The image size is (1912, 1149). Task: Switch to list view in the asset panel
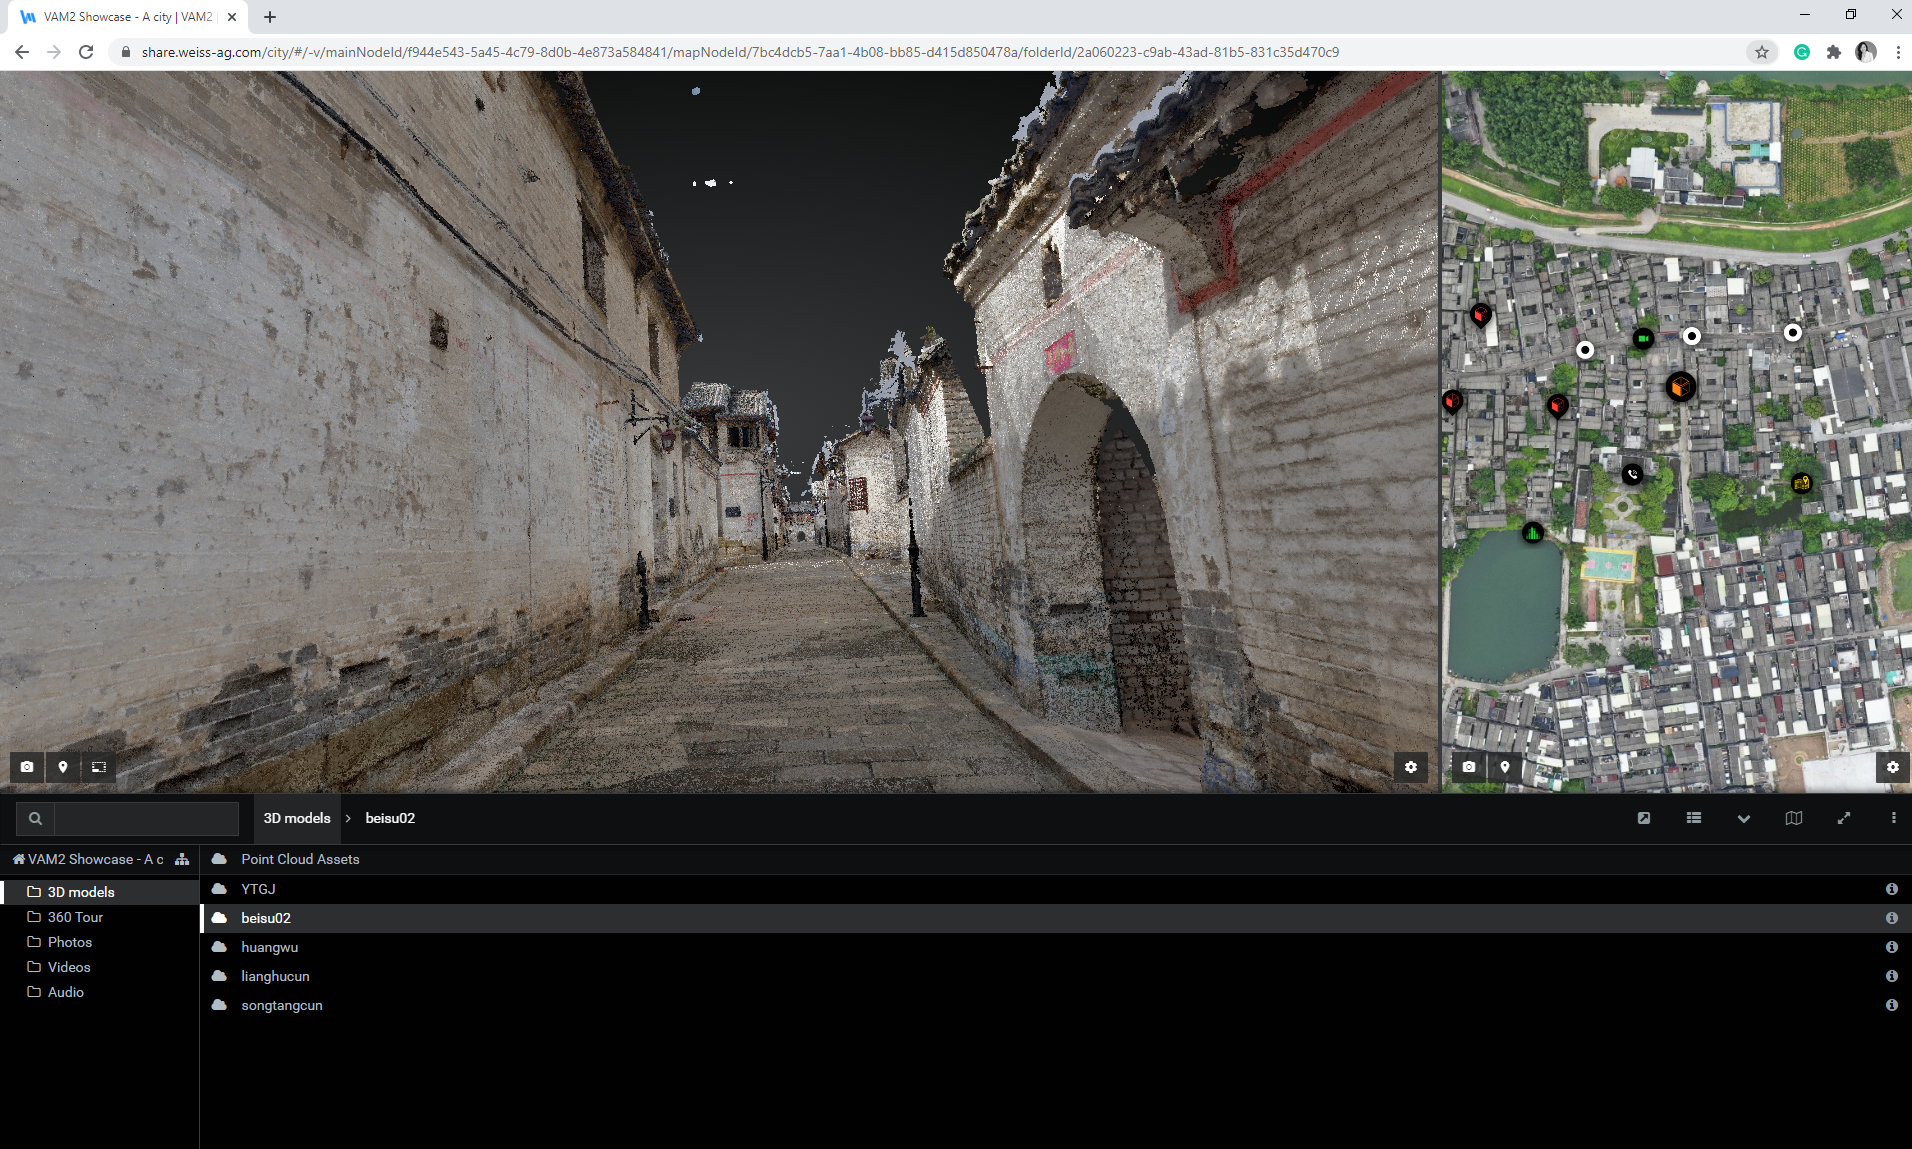coord(1693,818)
